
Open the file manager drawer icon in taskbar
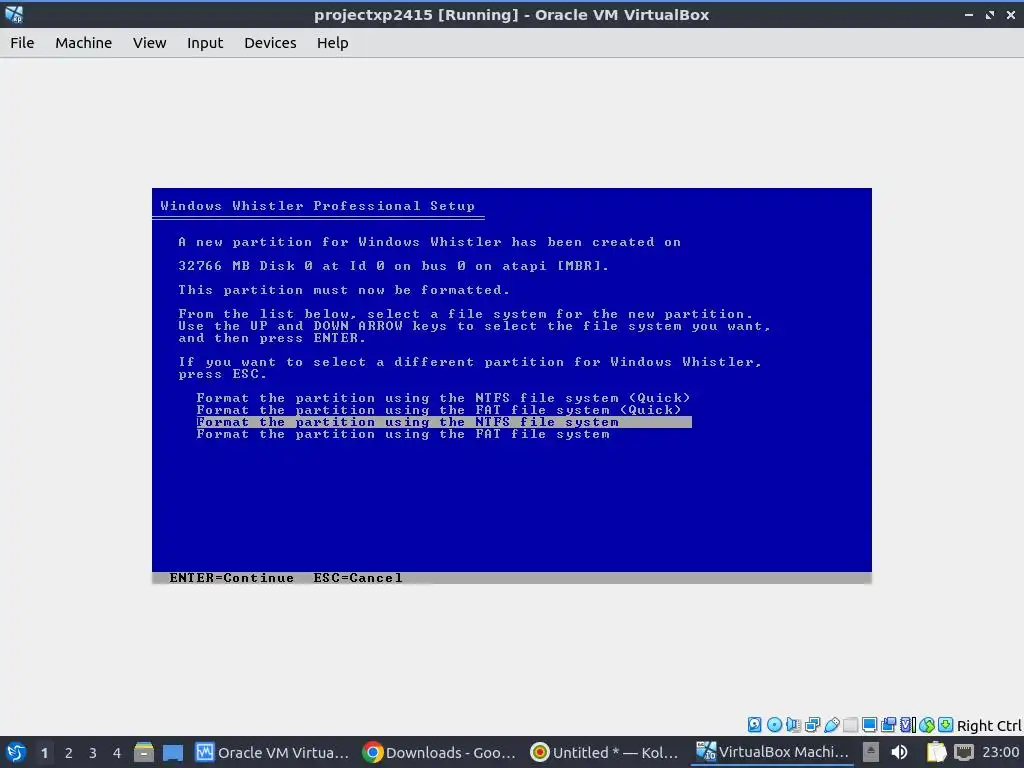click(x=144, y=752)
